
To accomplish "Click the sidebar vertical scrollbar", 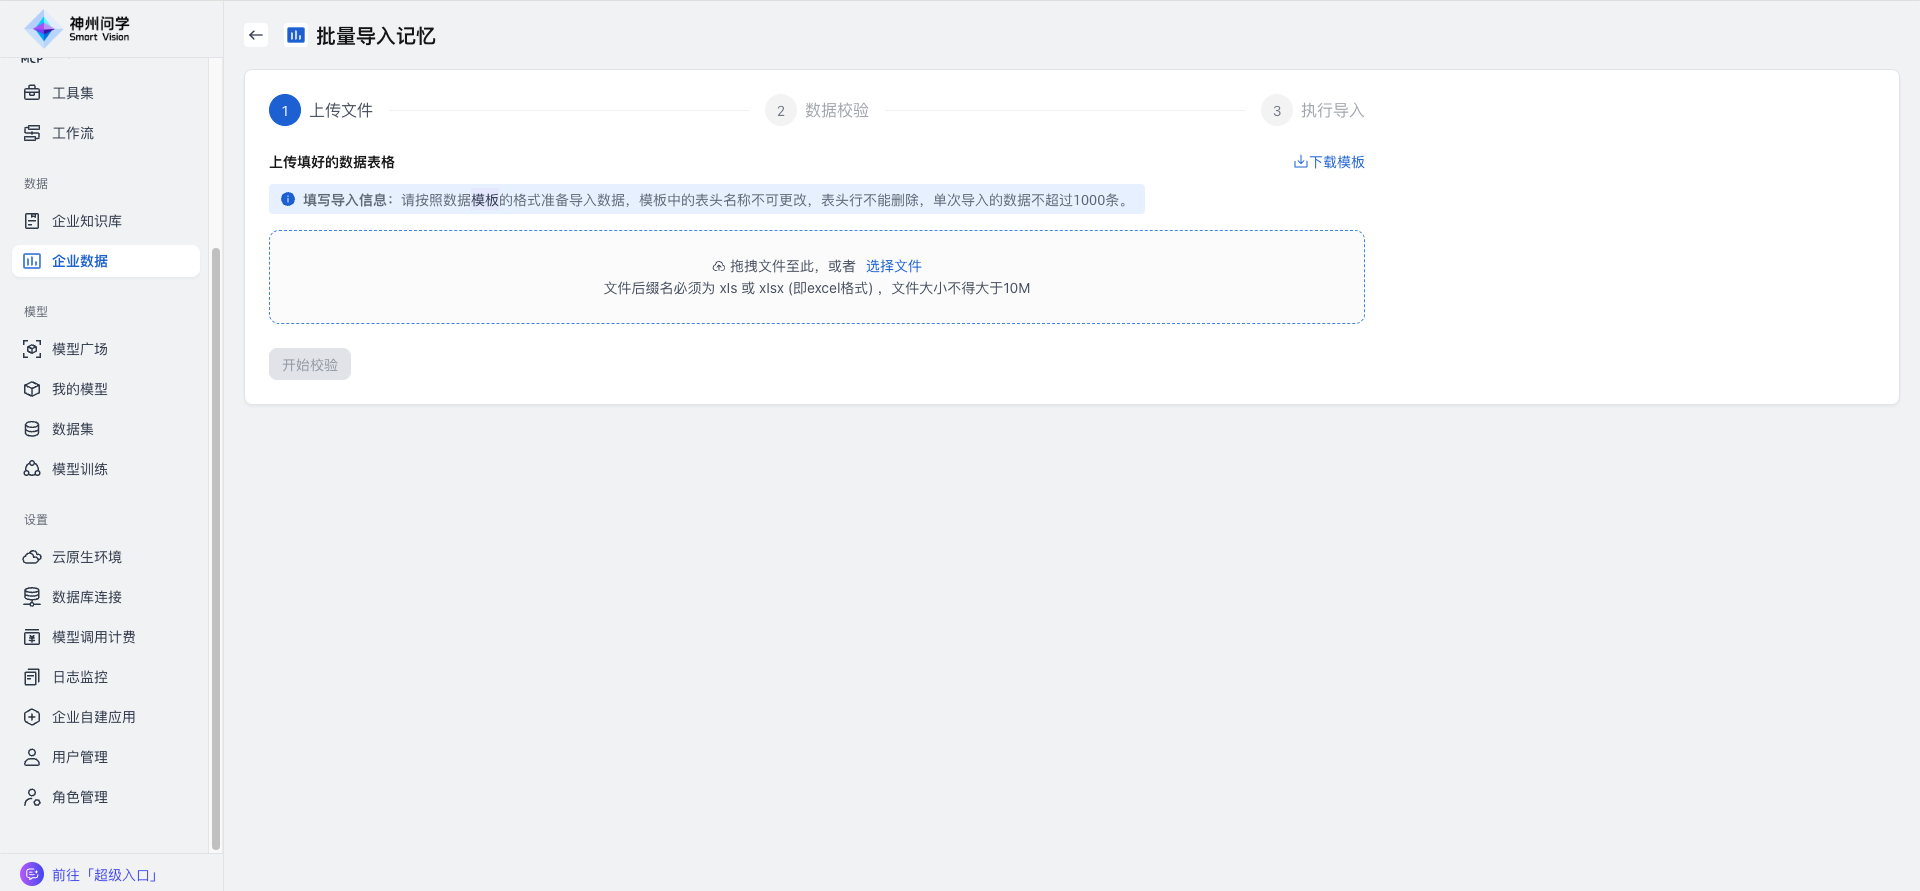I will [x=215, y=548].
